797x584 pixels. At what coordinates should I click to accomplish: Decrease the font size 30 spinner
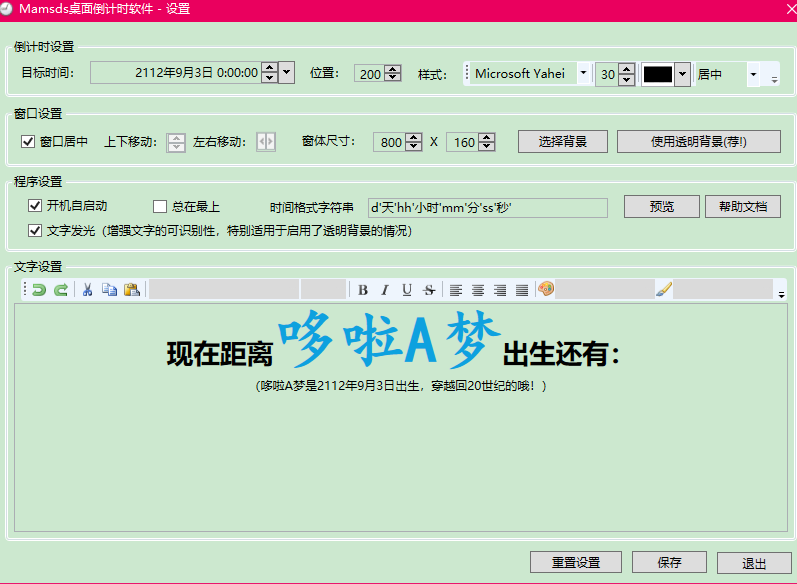click(627, 80)
